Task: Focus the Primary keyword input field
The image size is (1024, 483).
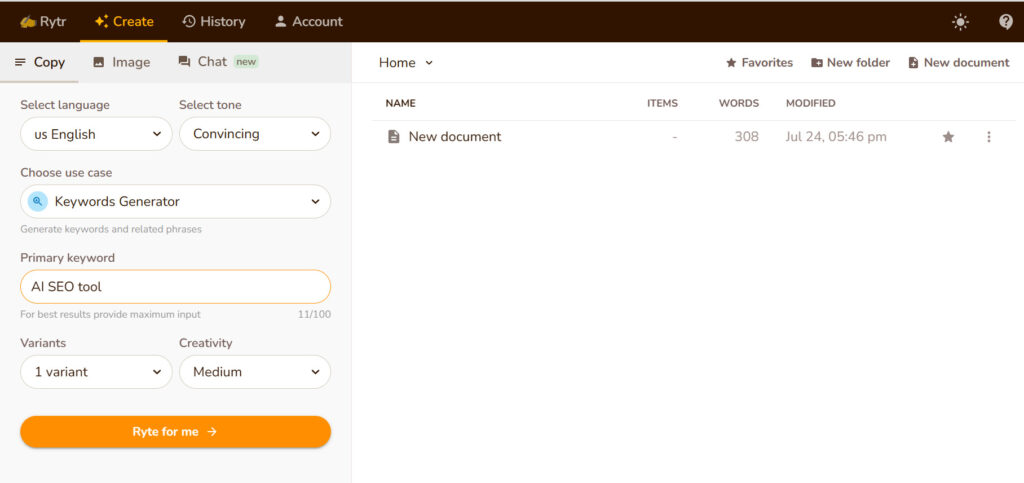Action: click(x=175, y=287)
